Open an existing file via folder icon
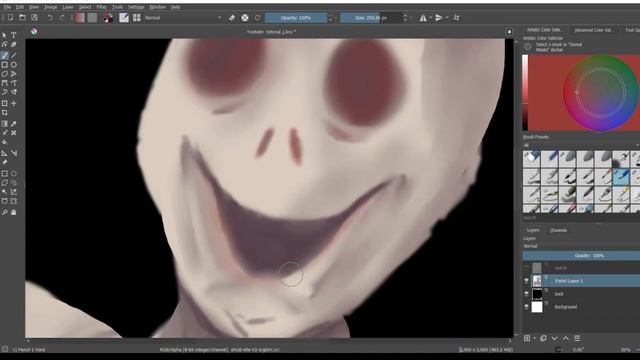Screen dimensions: 640x360 point(22,18)
